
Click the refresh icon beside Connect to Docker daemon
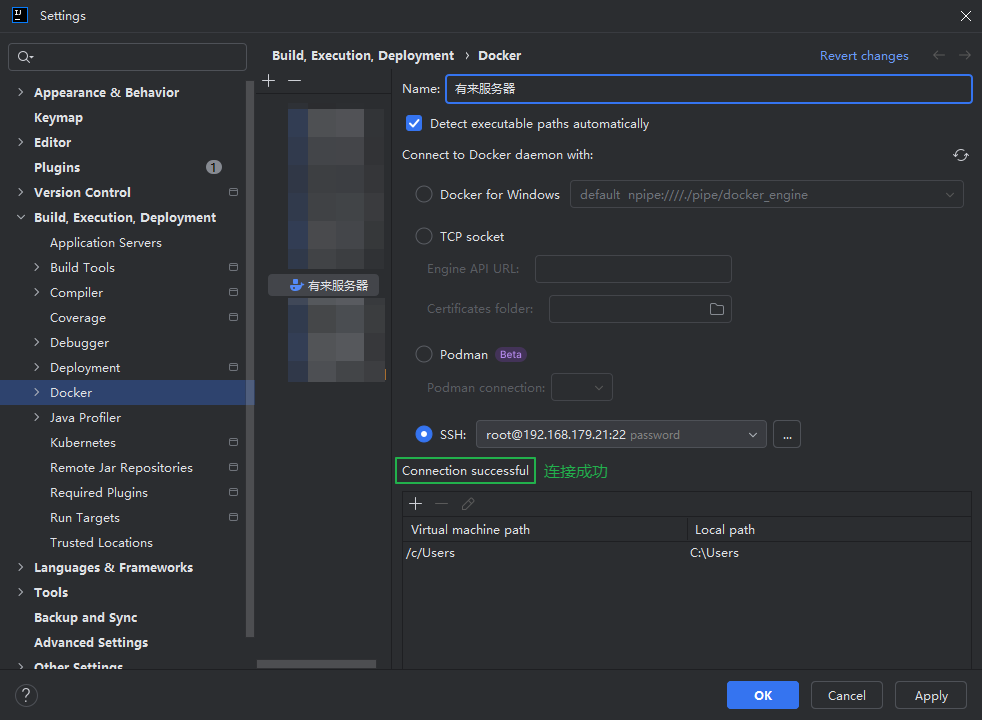pyautogui.click(x=960, y=155)
